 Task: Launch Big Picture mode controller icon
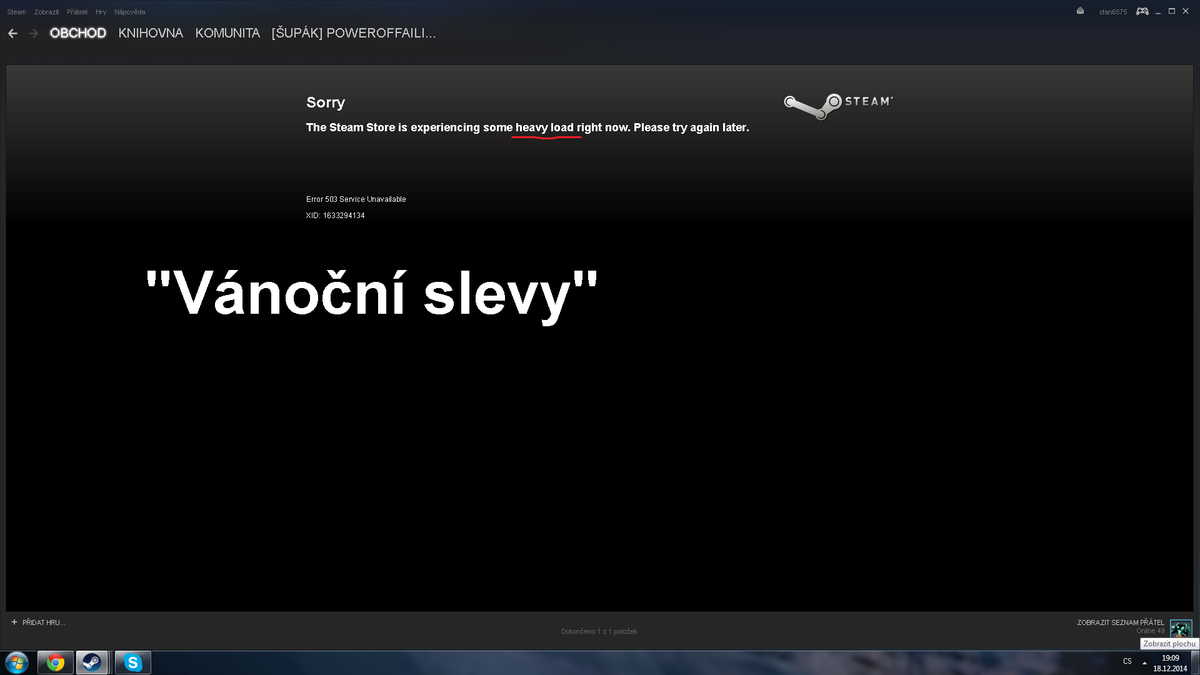click(1141, 11)
